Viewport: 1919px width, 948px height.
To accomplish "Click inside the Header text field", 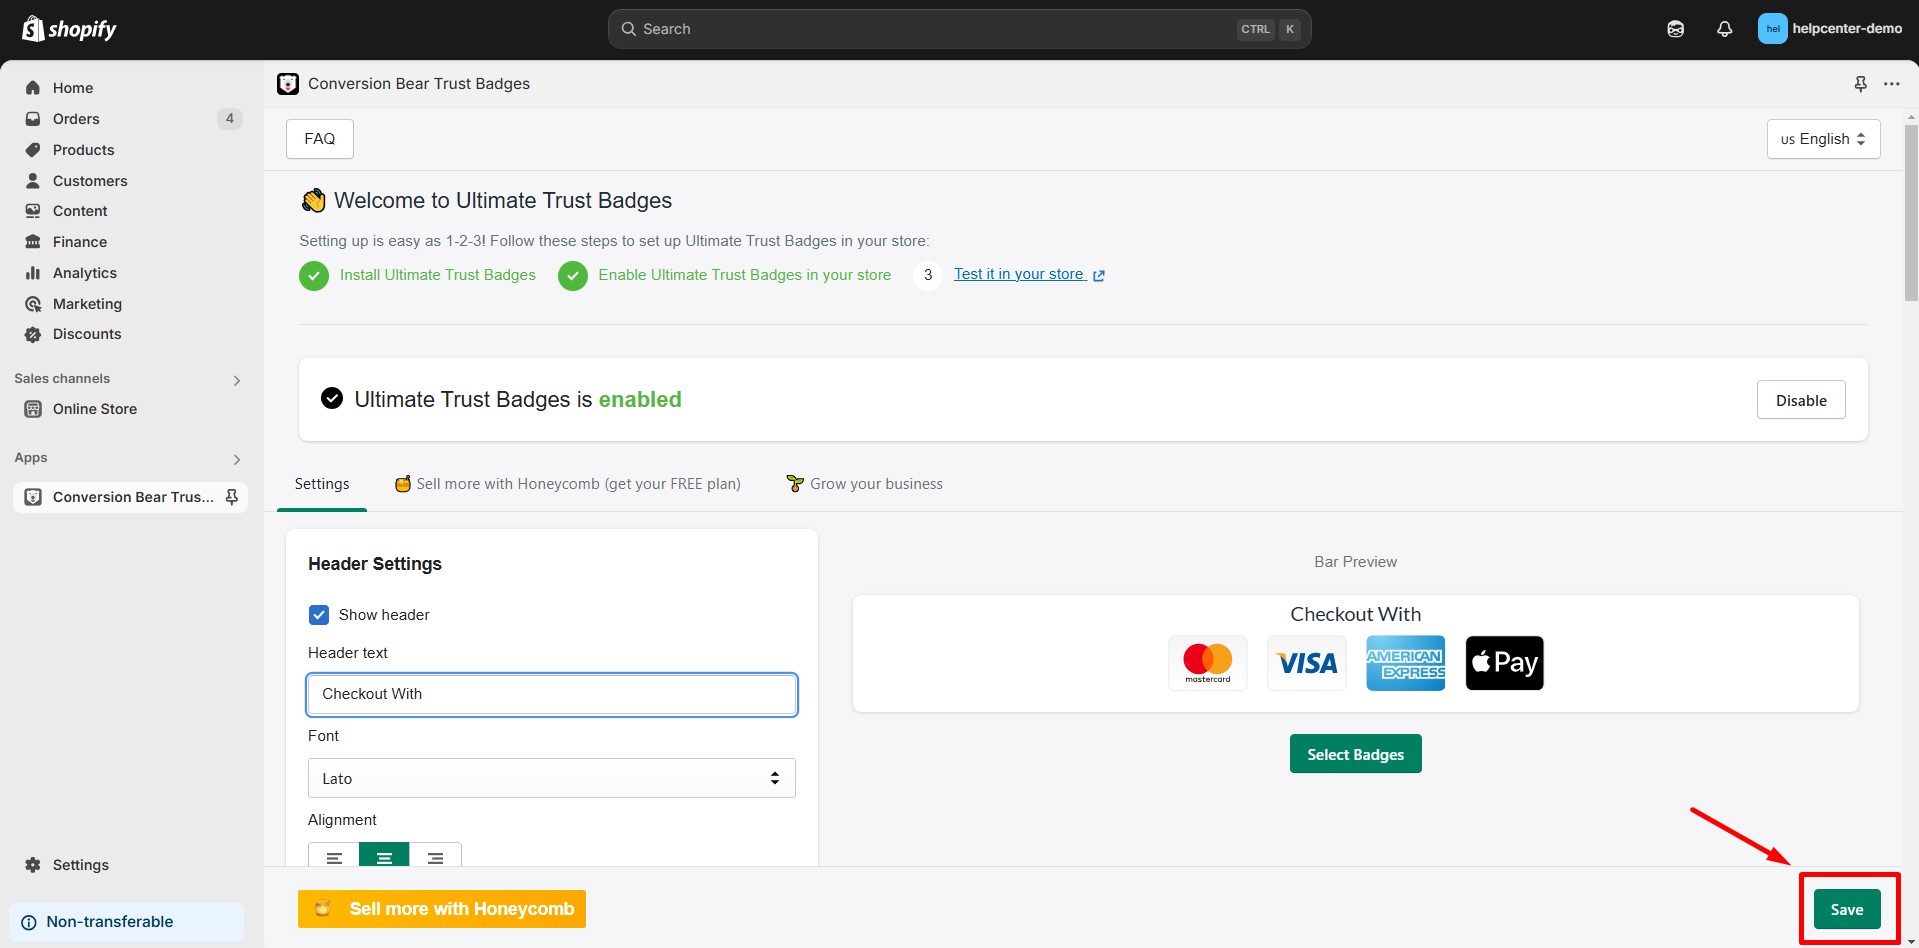I will tap(551, 693).
